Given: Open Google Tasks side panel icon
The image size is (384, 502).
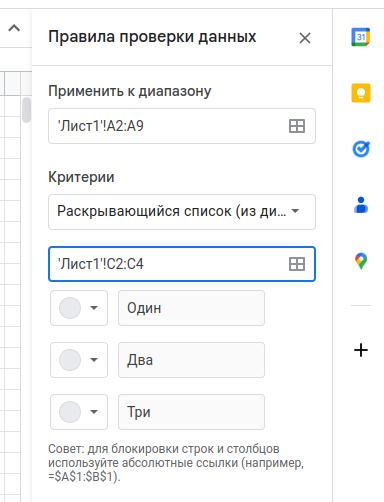Looking at the screenshot, I should (361, 149).
